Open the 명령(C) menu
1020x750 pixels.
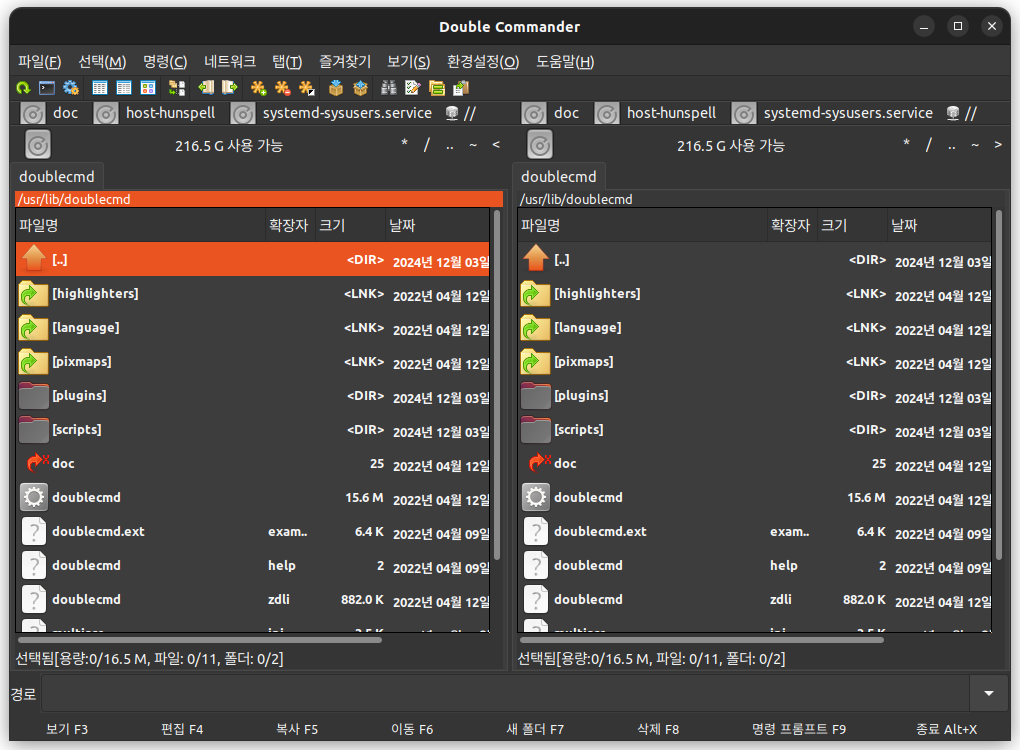tap(165, 62)
